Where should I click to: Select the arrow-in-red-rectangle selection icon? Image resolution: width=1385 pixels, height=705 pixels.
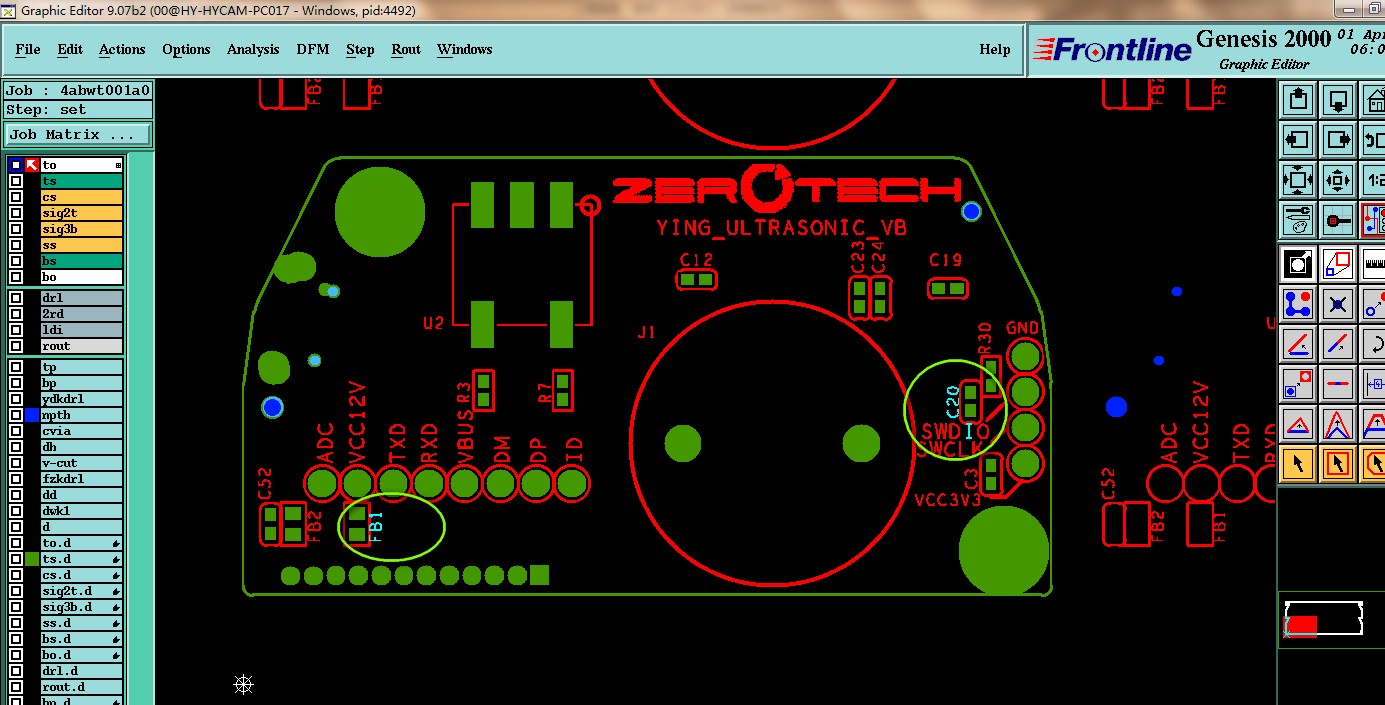point(1338,463)
